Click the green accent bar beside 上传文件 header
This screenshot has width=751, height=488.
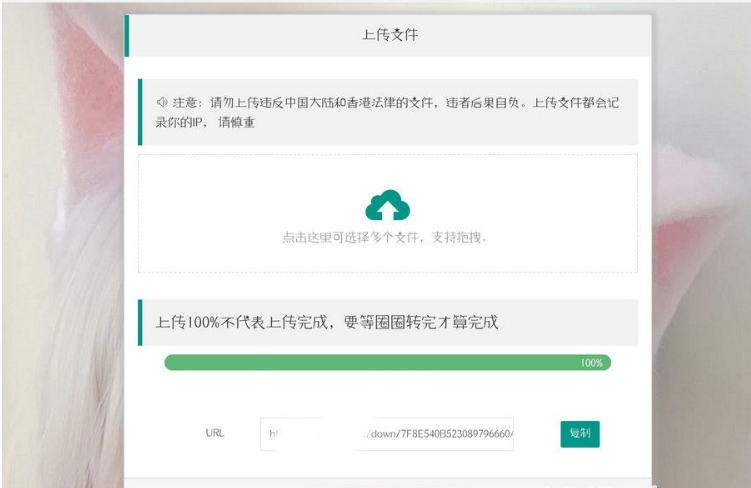coord(127,36)
